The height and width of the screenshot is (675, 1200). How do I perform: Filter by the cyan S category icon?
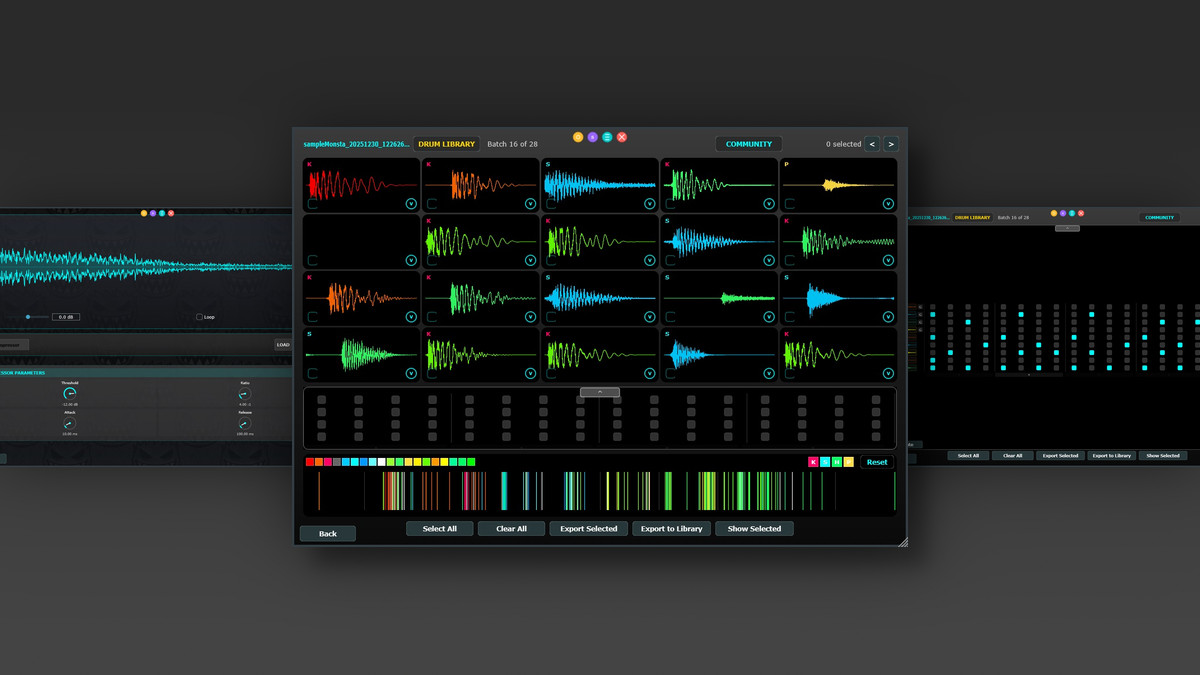pyautogui.click(x=825, y=462)
